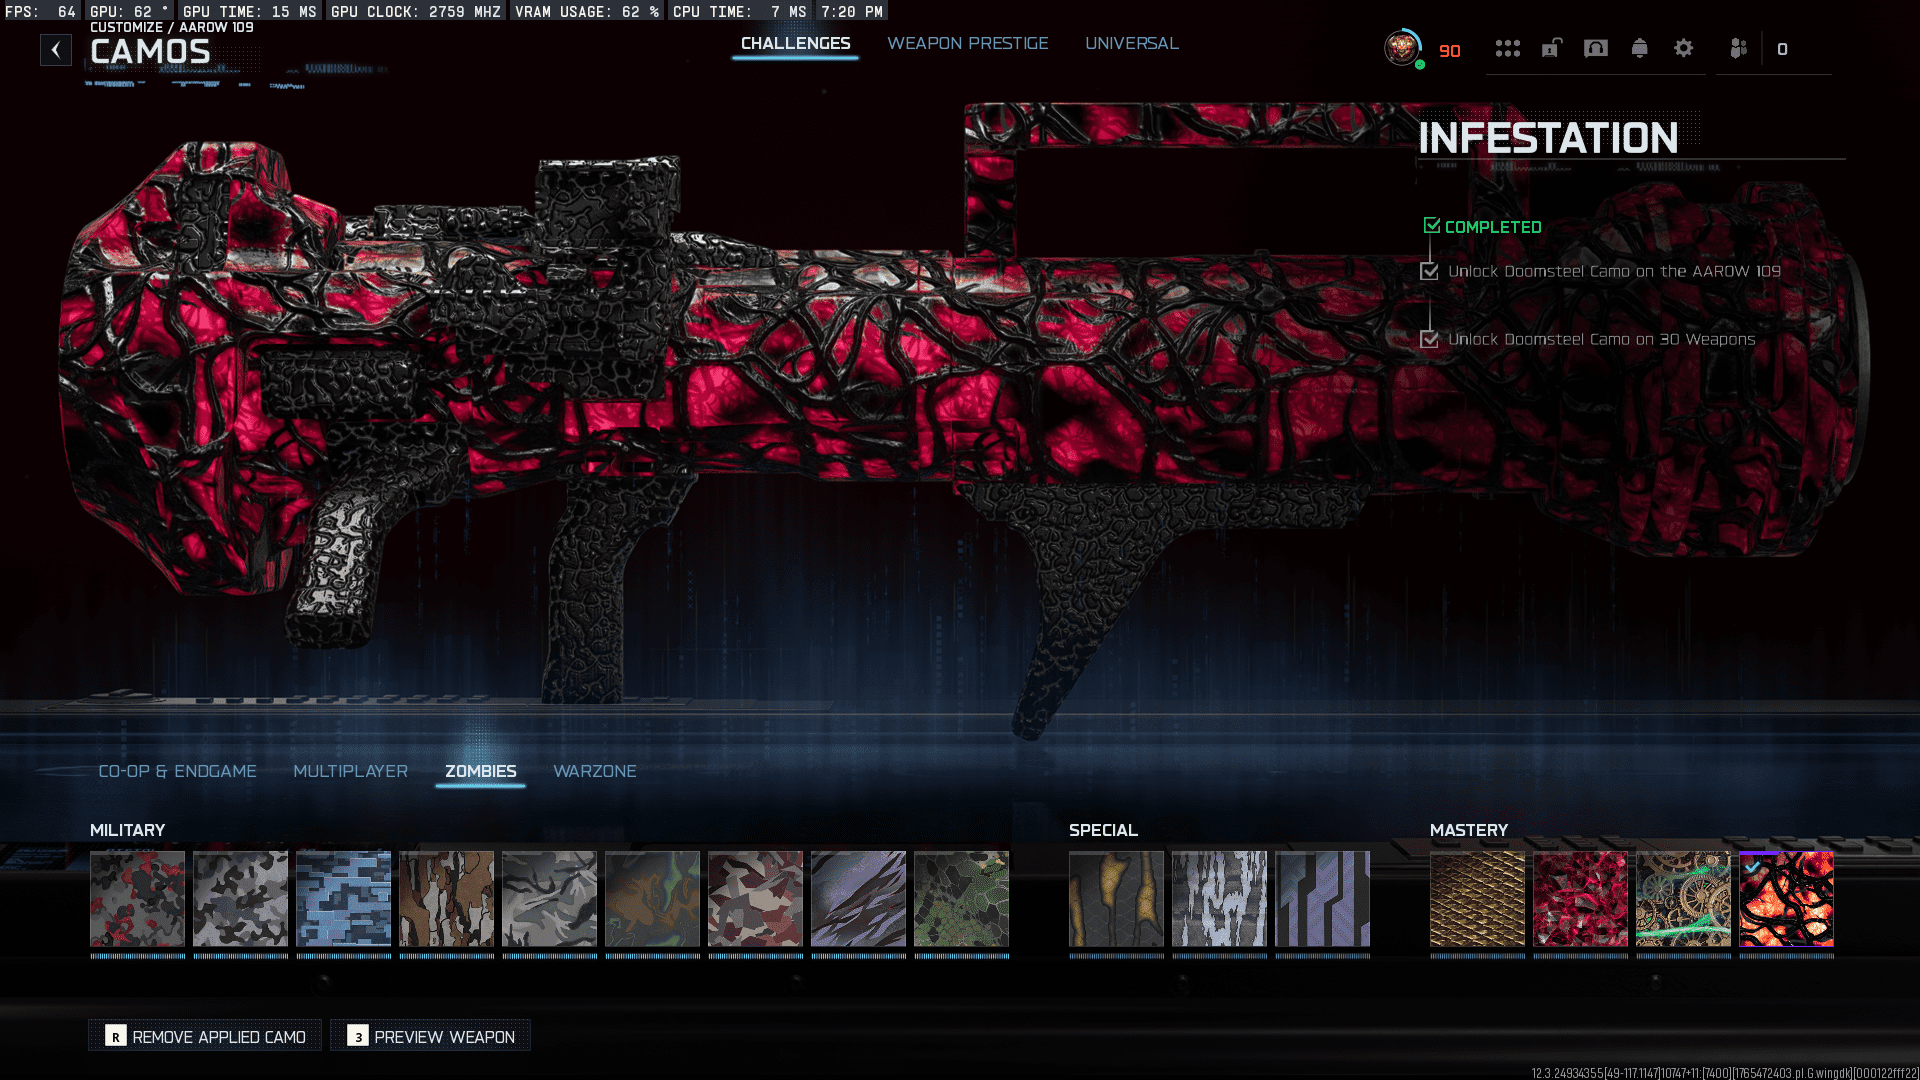Click checkbox for Doomsteel on AAROW 109
The height and width of the screenshot is (1080, 1920).
[x=1429, y=271]
